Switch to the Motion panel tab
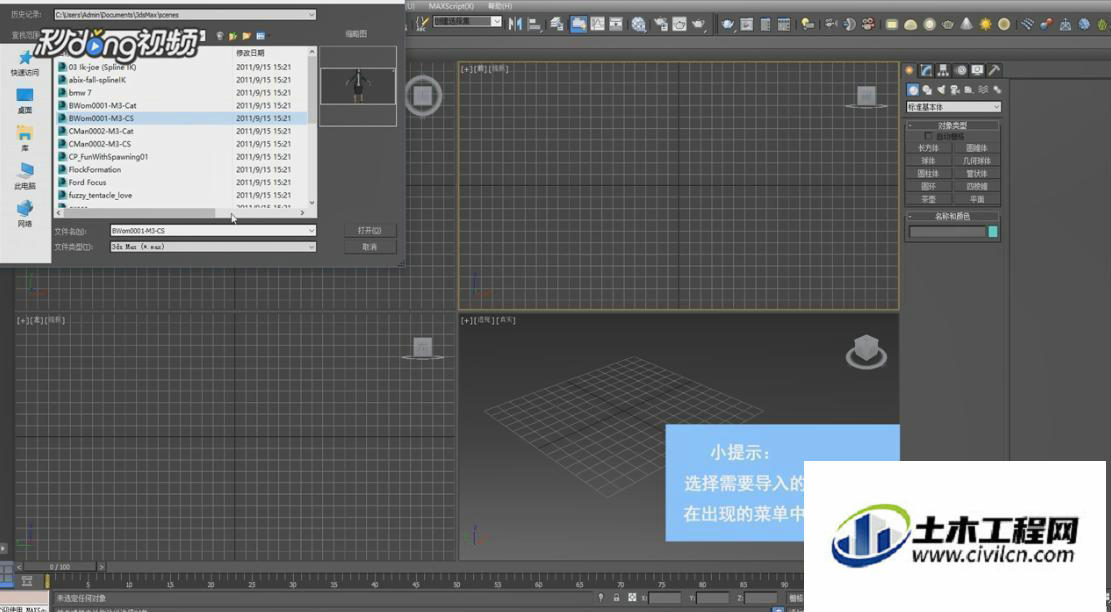Screen dimensions: 1111x612 [x=961, y=70]
